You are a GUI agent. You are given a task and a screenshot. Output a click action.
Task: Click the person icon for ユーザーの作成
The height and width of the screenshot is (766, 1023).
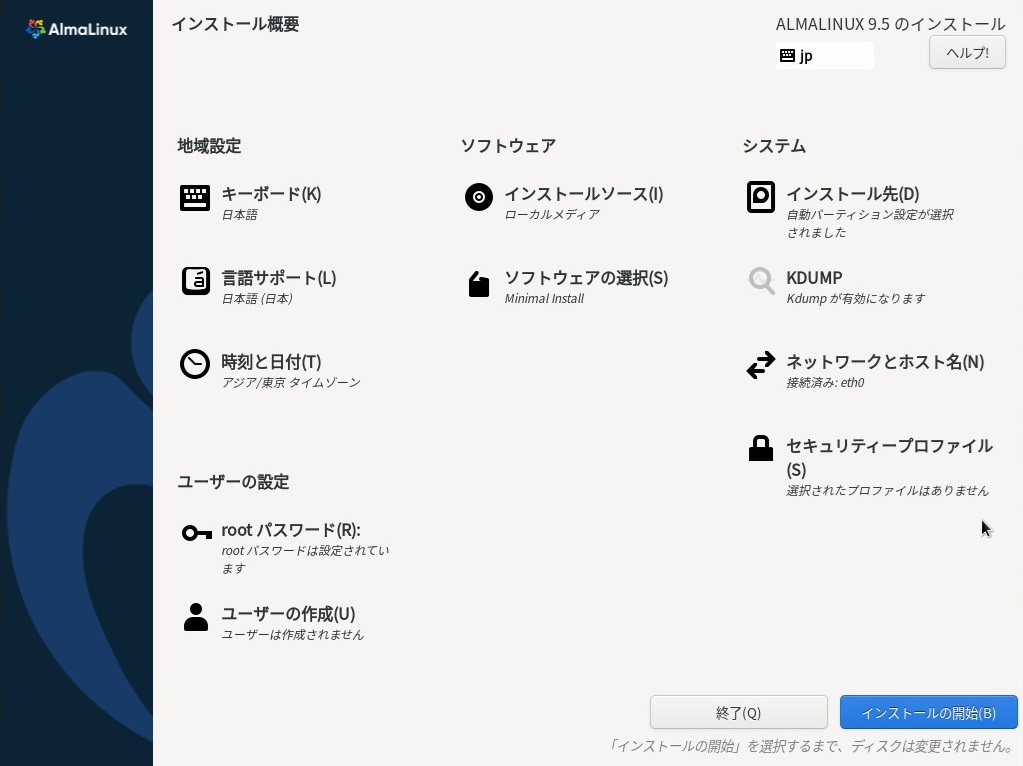(x=196, y=617)
